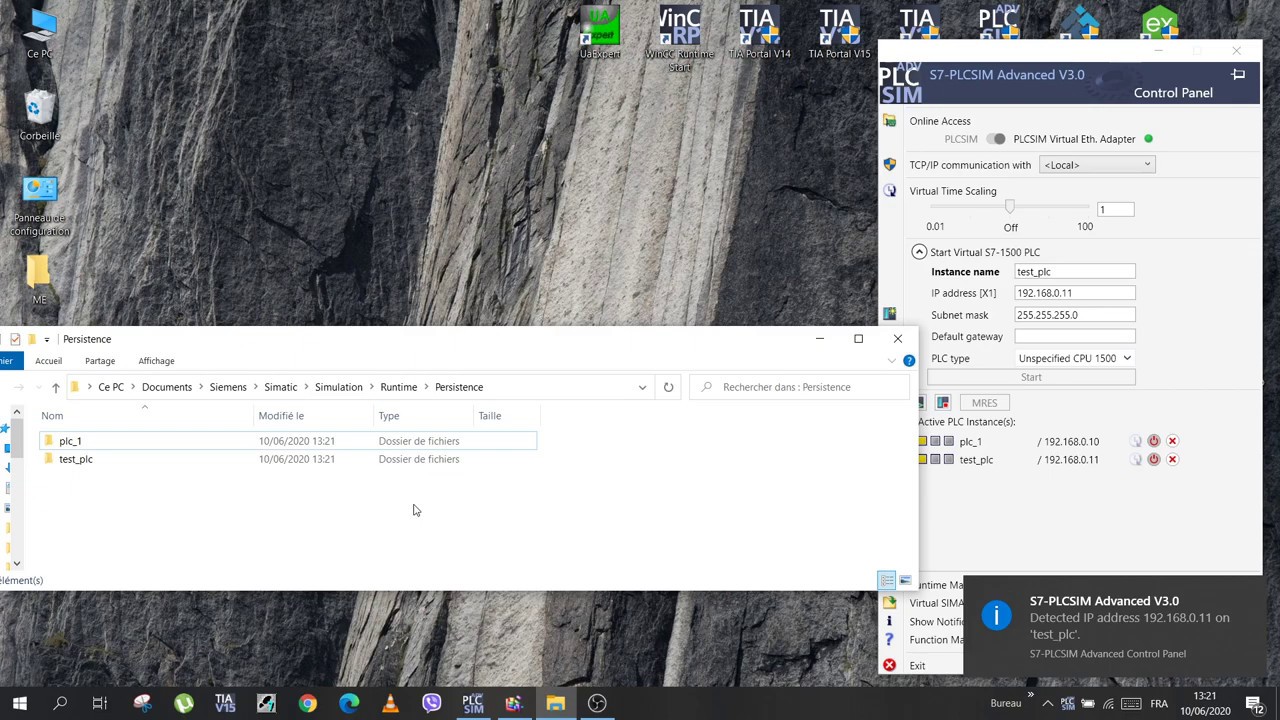This screenshot has width=1280, height=720.
Task: Click the Default gateway field
Action: coord(1075,337)
